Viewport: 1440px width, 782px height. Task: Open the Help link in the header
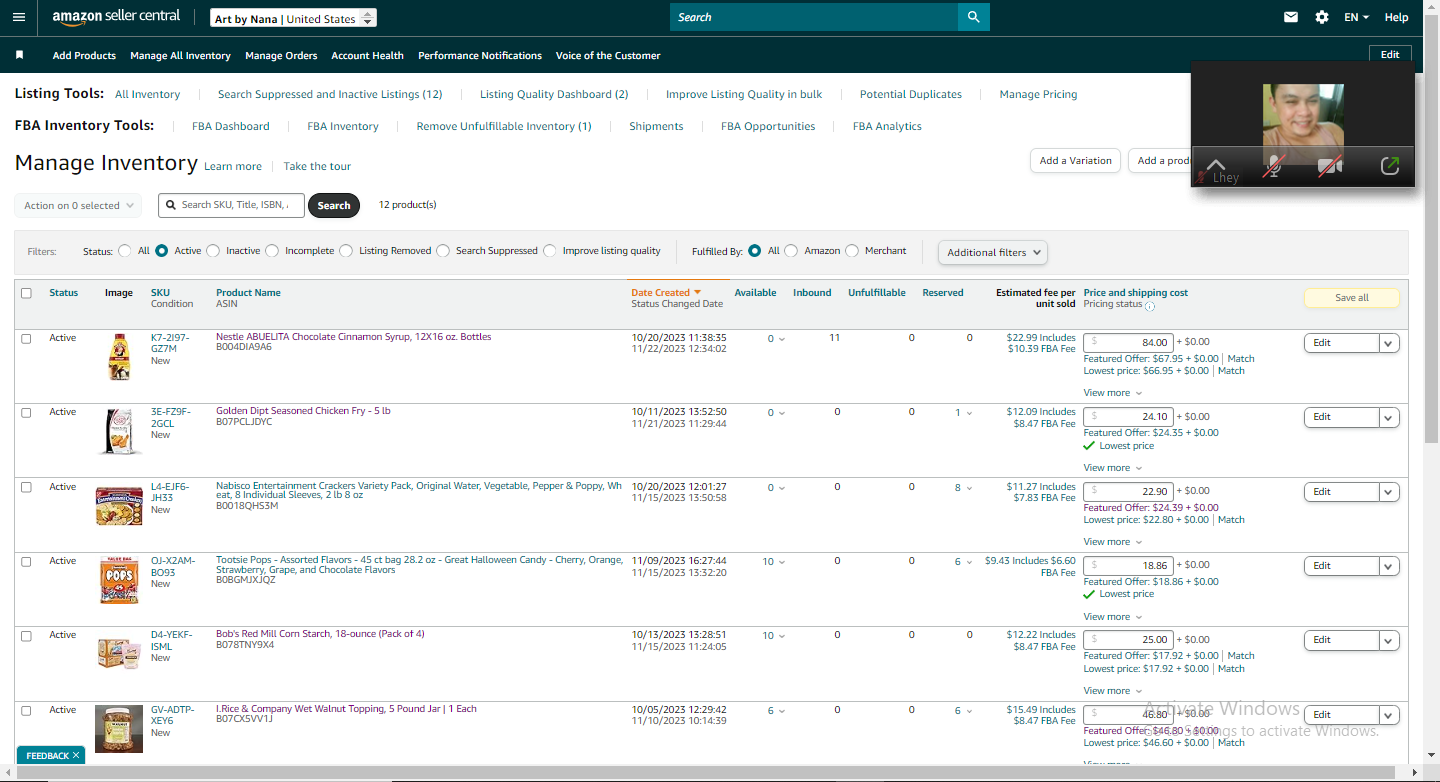1397,17
